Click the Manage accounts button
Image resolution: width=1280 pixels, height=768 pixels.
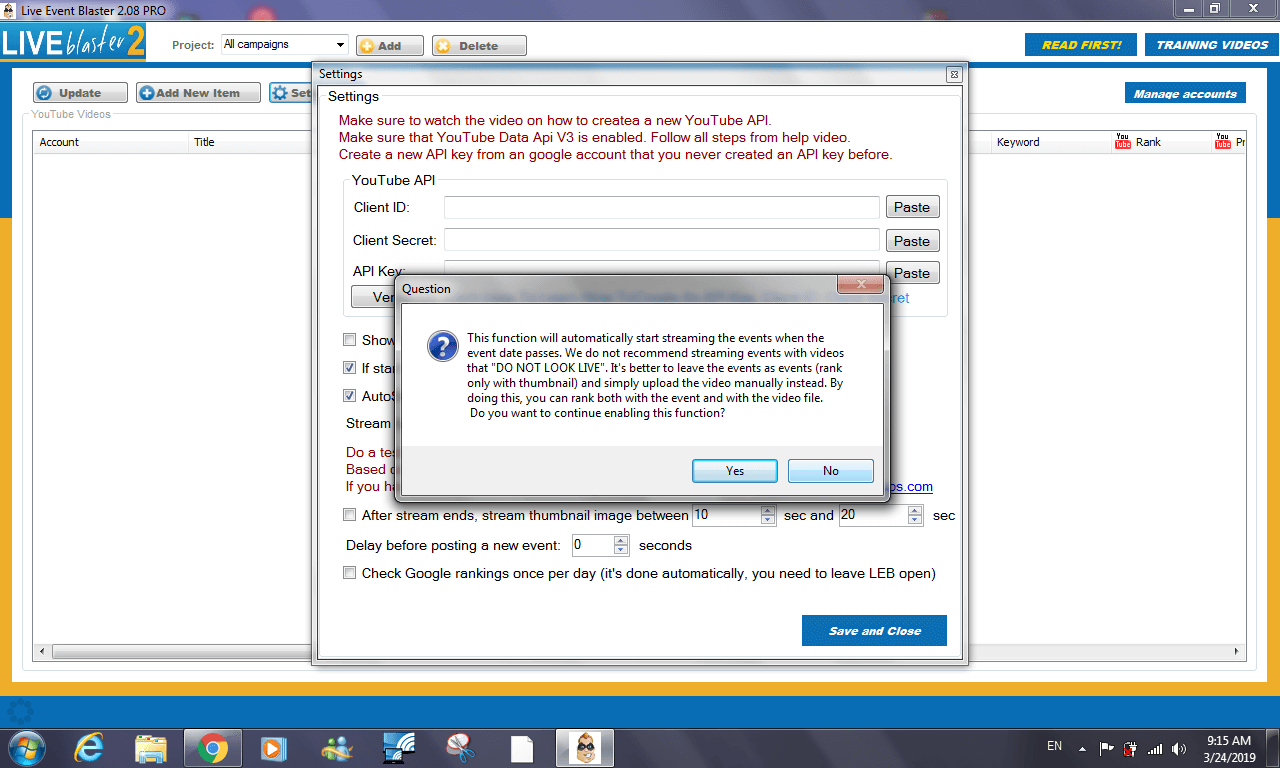coord(1185,93)
